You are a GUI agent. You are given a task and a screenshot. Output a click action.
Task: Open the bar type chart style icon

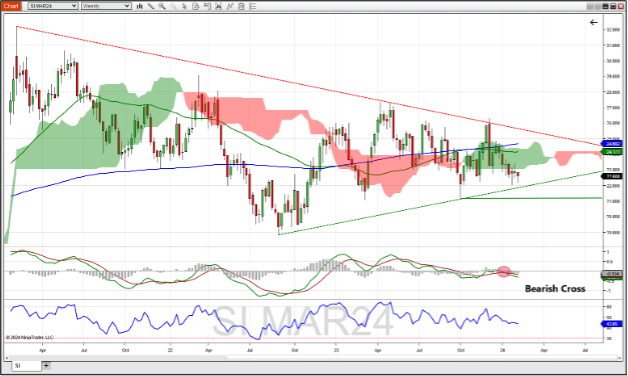pyautogui.click(x=140, y=6)
